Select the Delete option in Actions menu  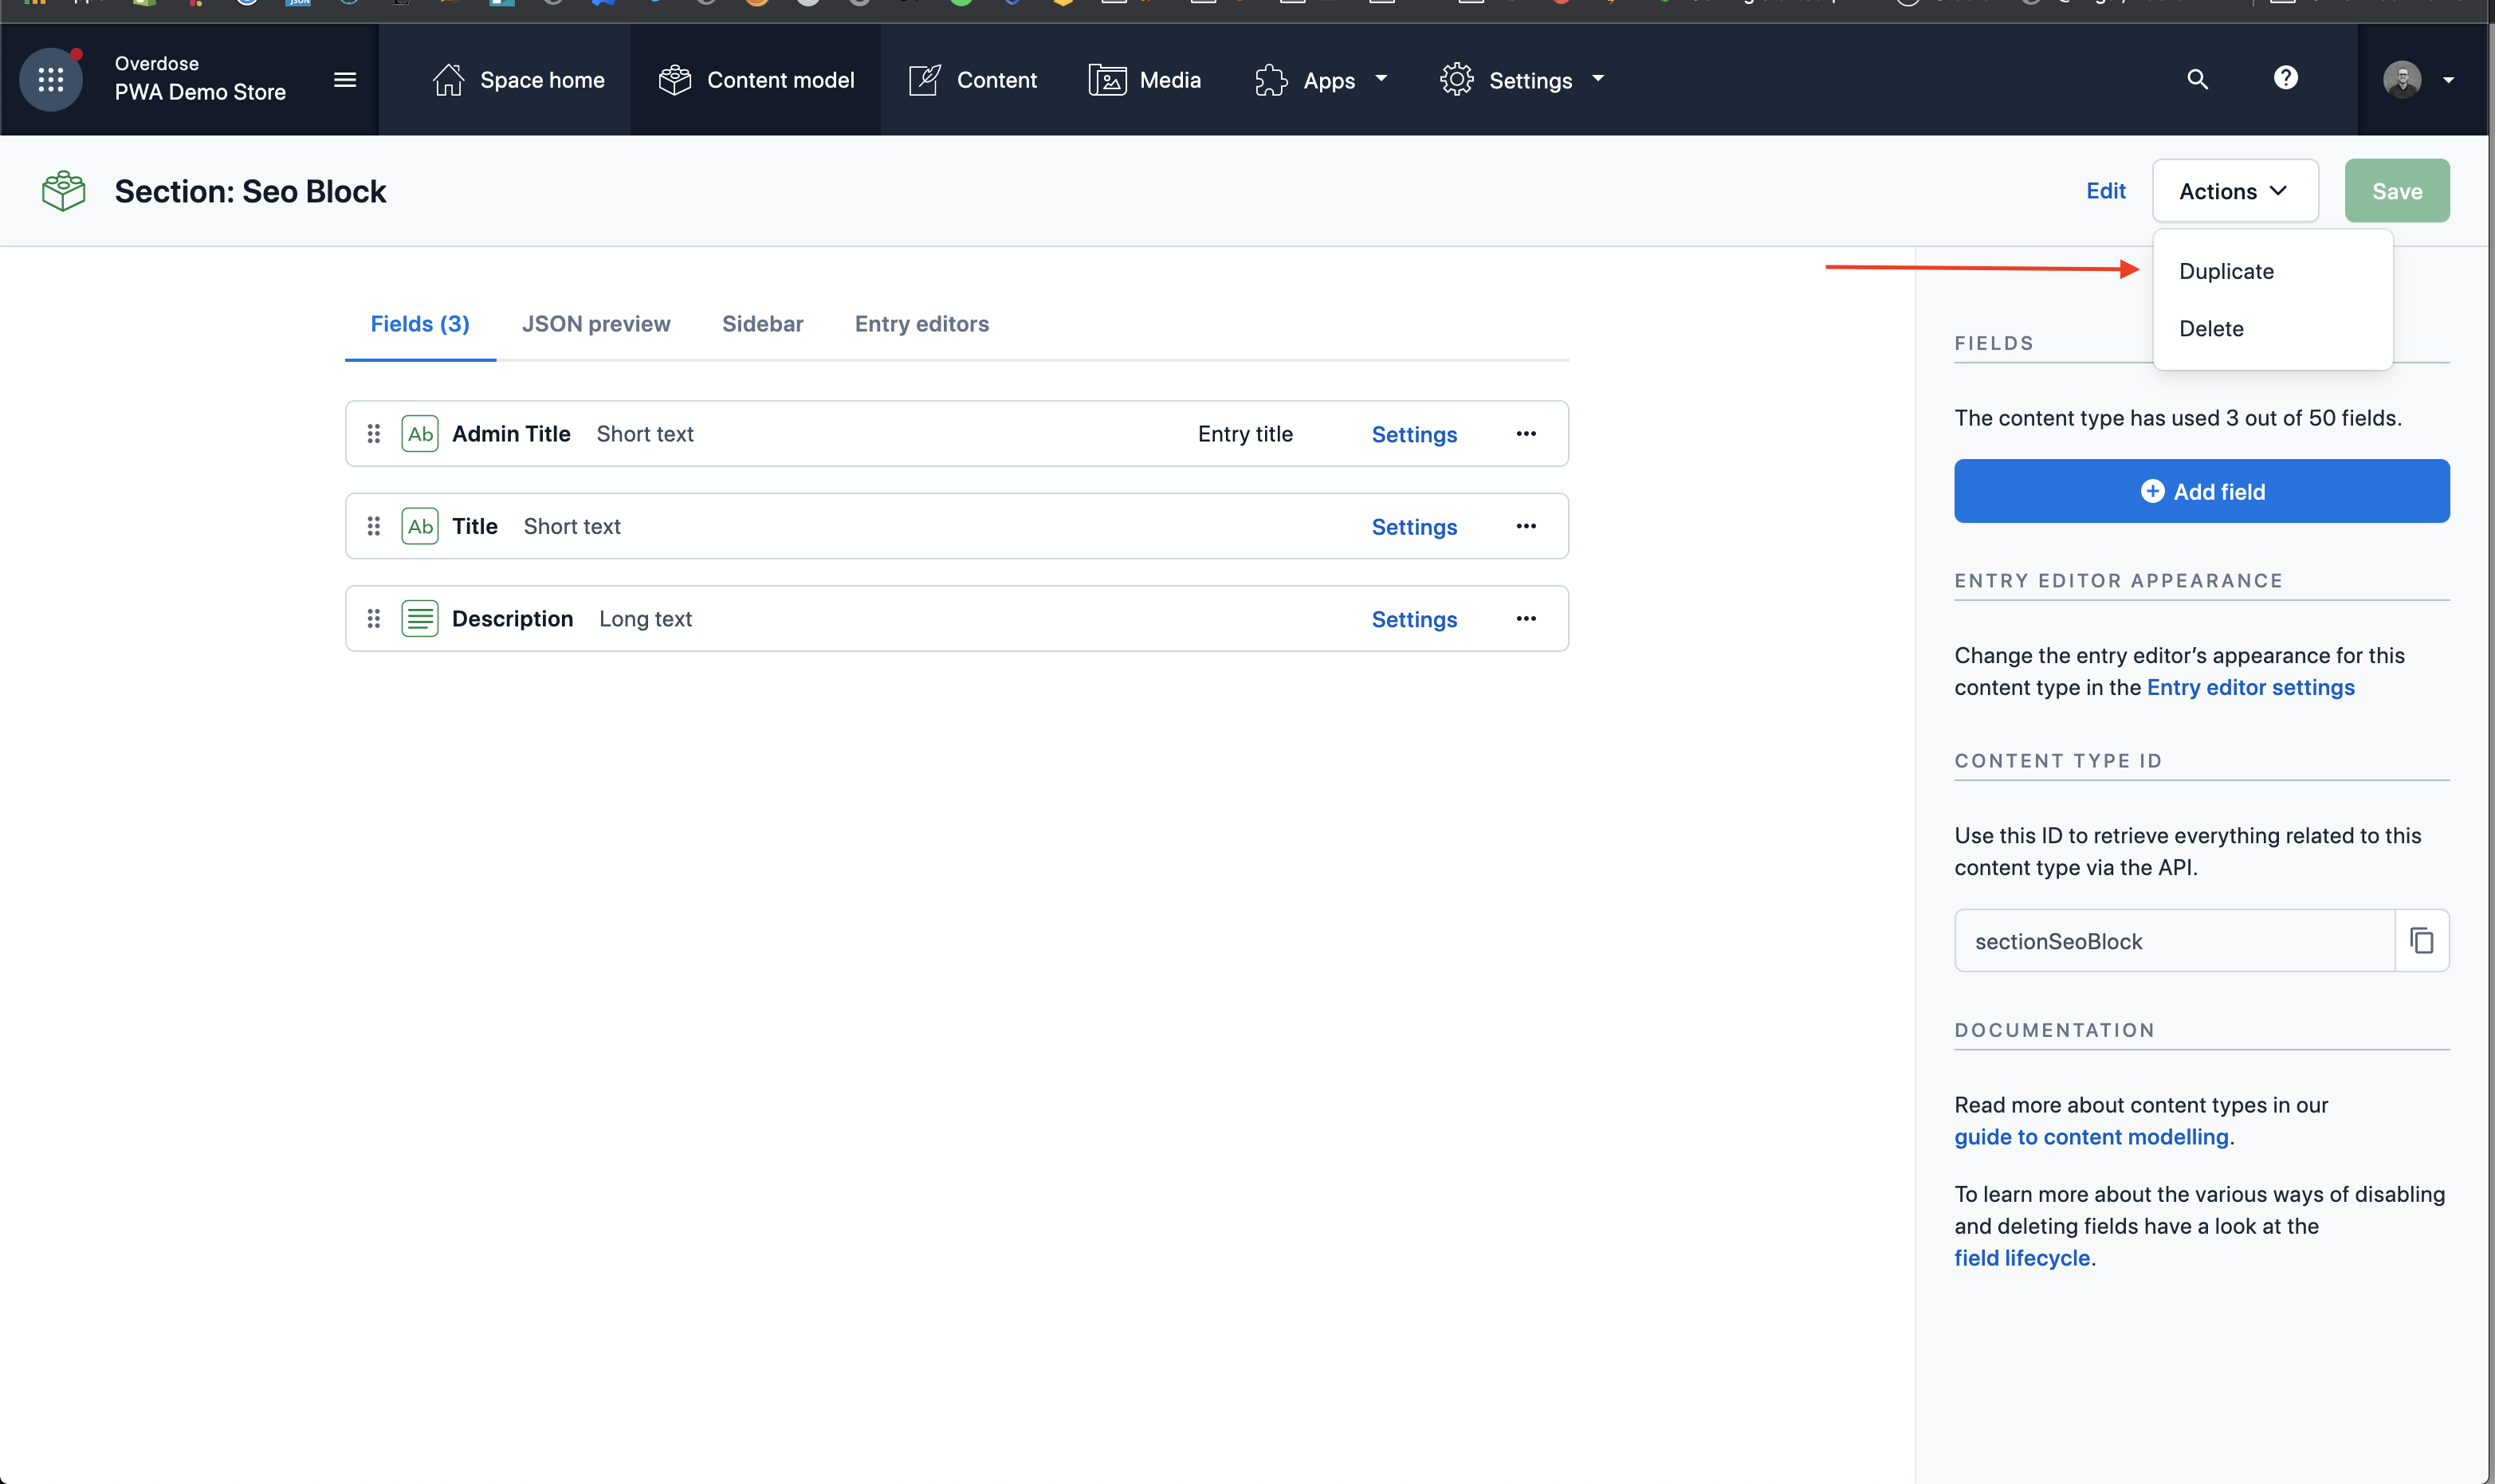pyautogui.click(x=2210, y=328)
